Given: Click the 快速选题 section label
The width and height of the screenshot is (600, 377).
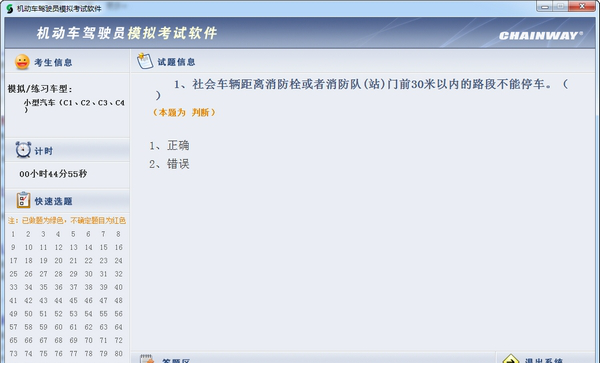Looking at the screenshot, I should 54,201.
